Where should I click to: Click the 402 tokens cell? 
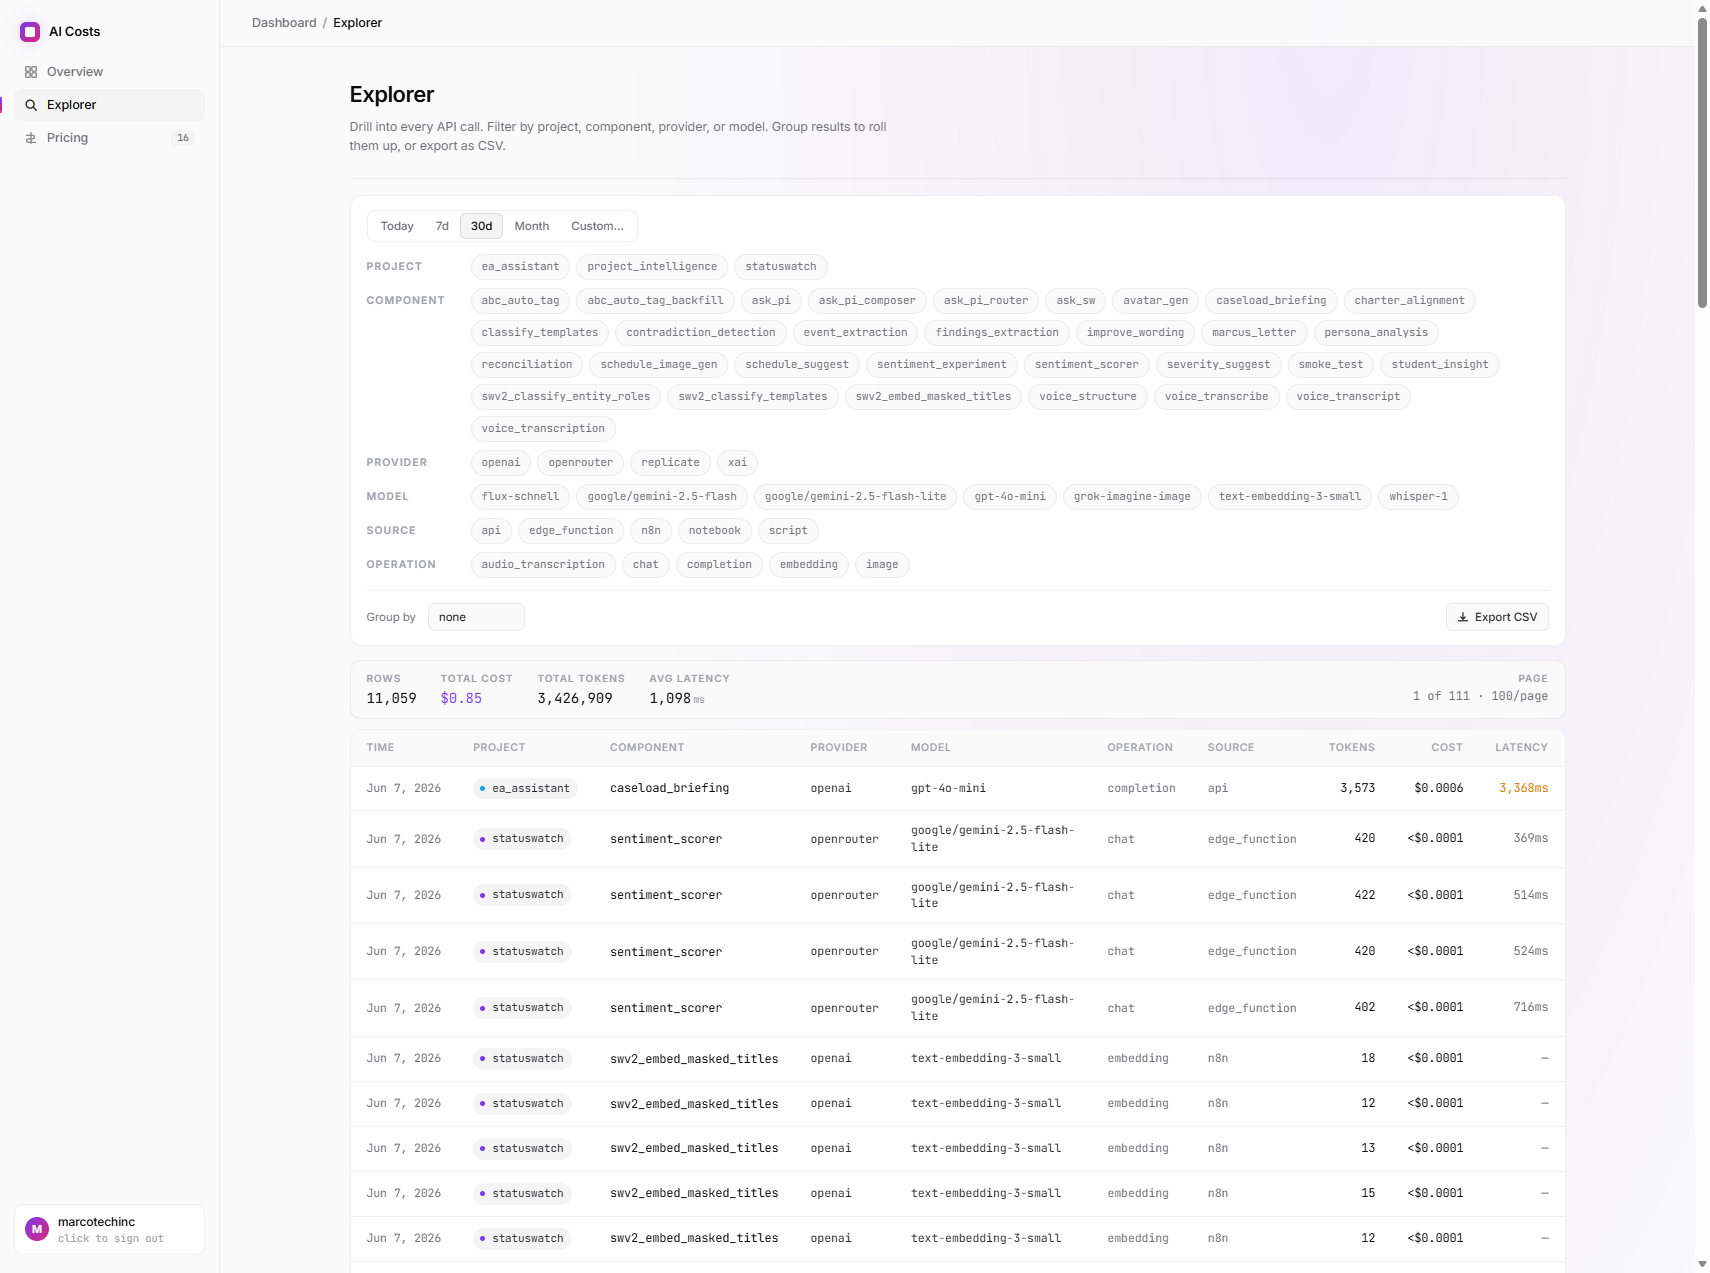pyautogui.click(x=1364, y=1008)
